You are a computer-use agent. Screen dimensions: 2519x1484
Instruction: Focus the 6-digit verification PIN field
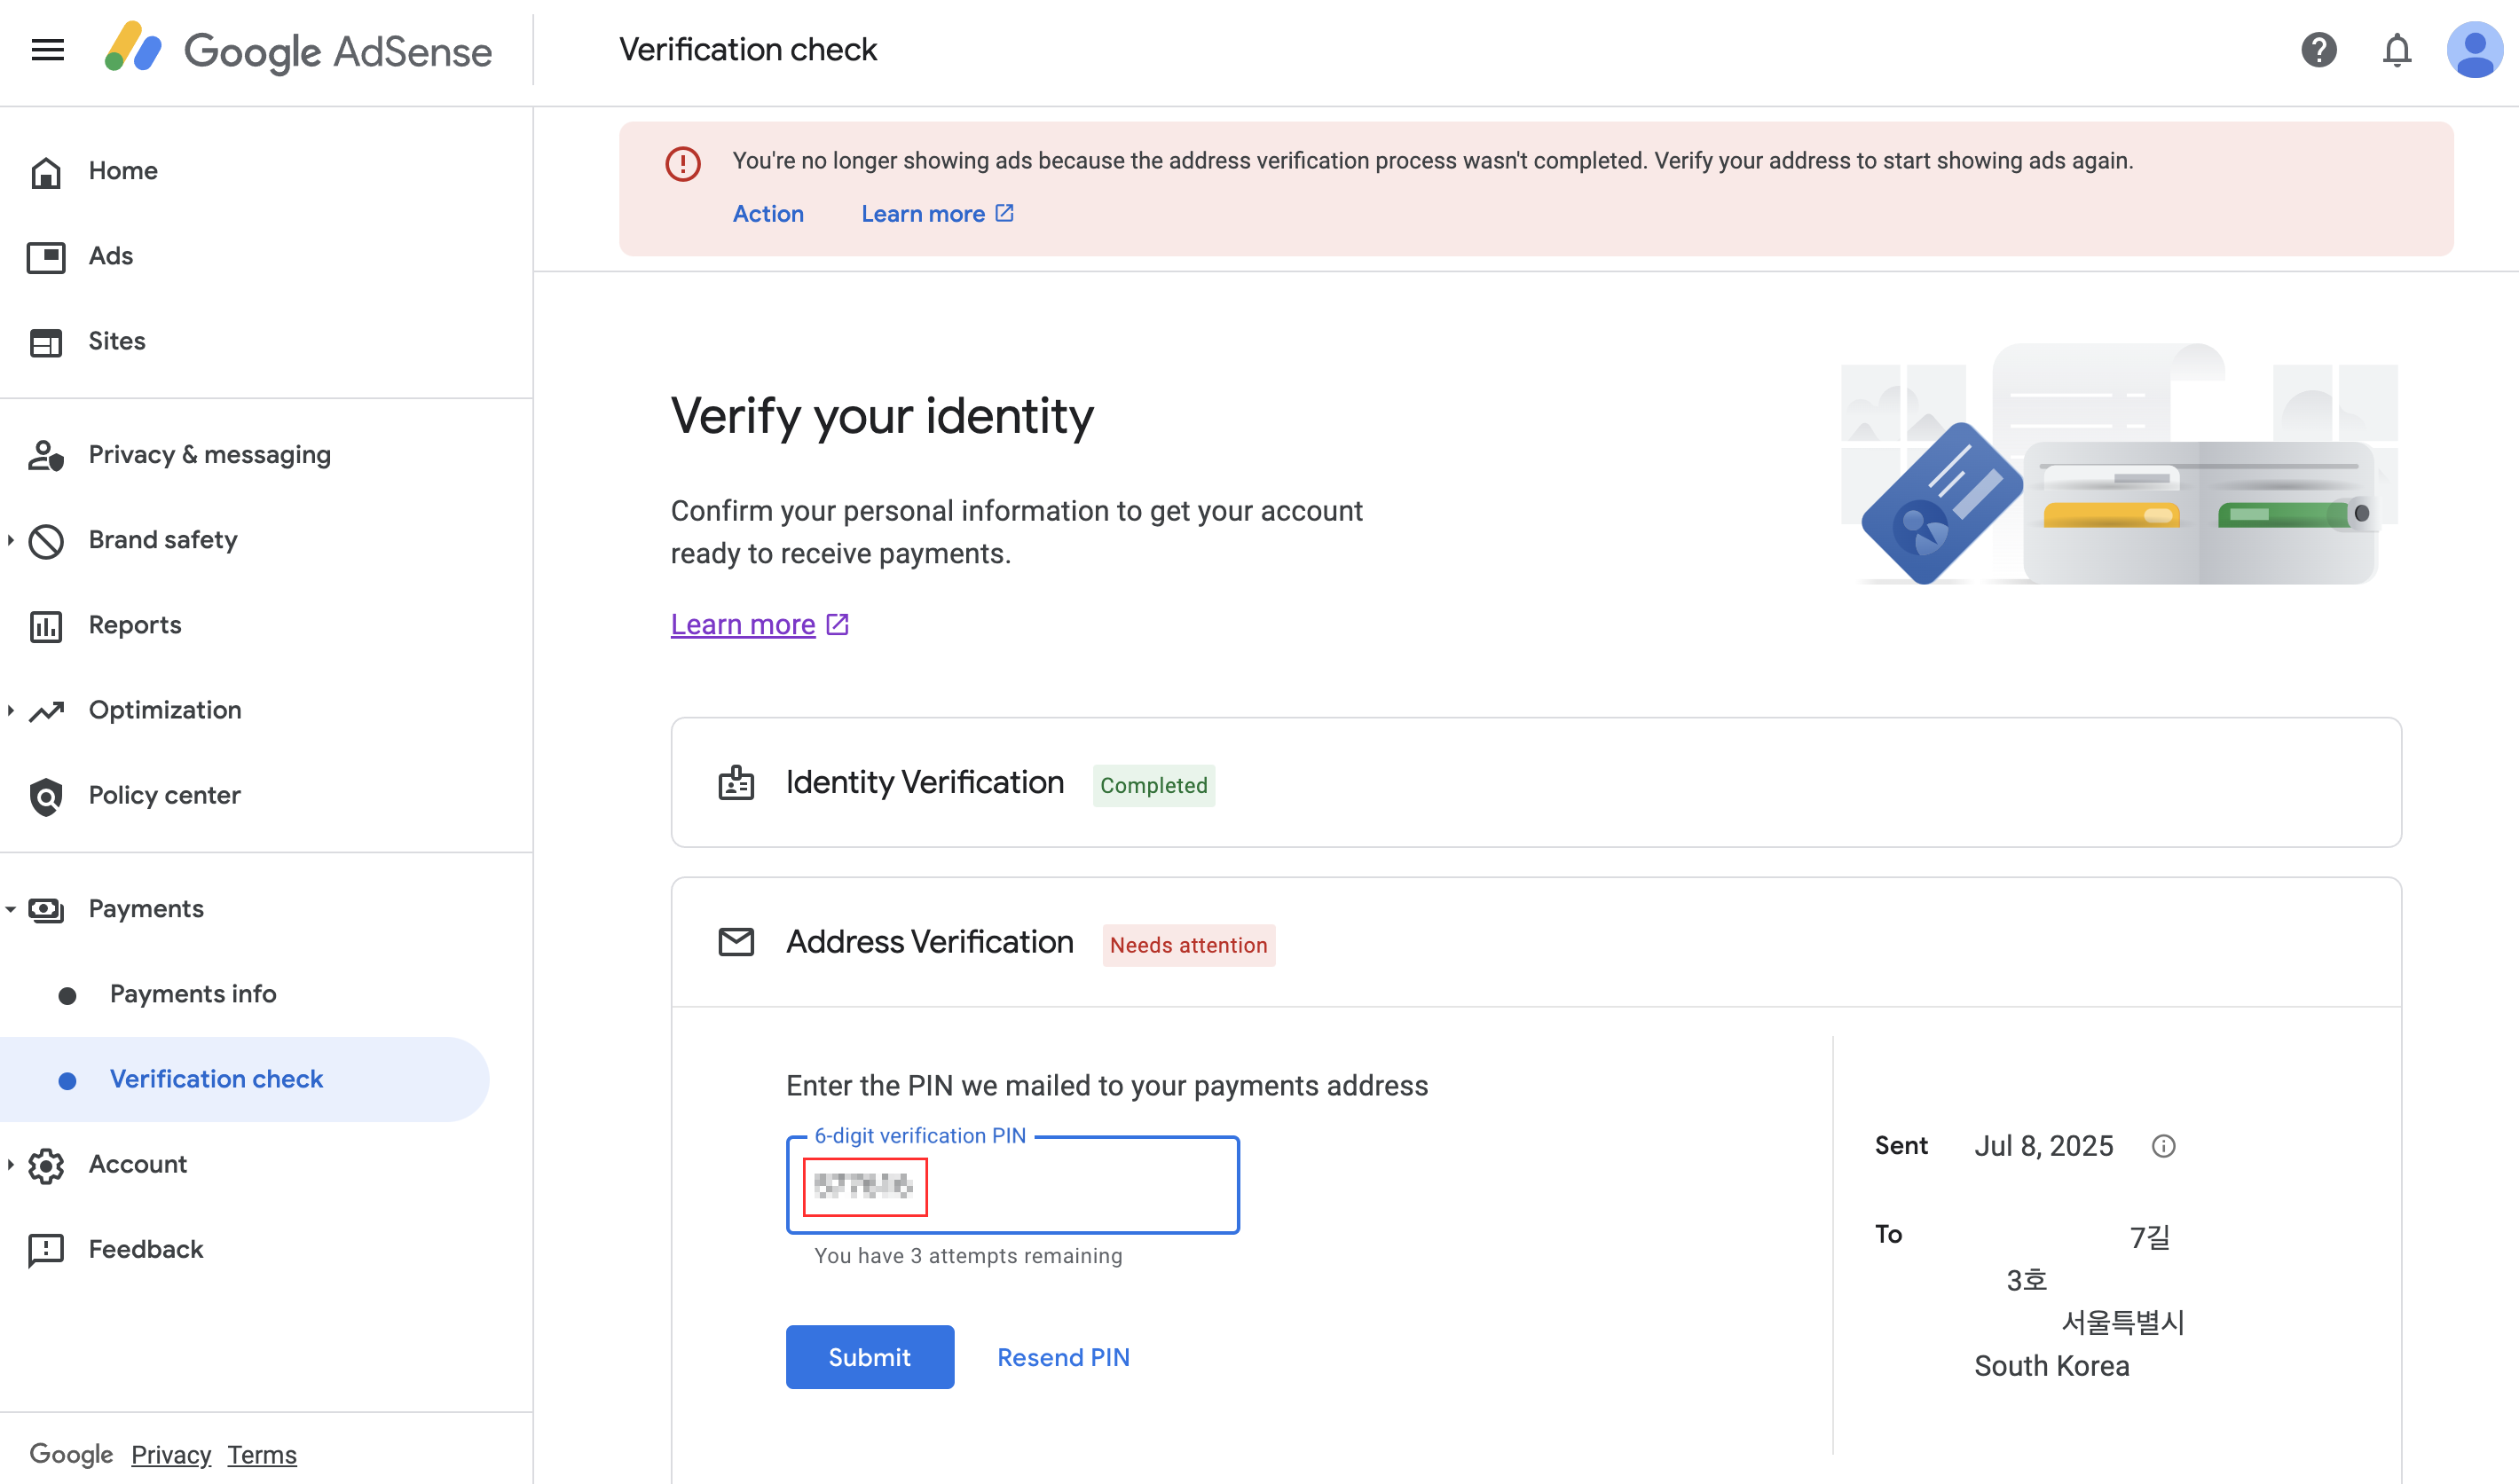click(1012, 1186)
